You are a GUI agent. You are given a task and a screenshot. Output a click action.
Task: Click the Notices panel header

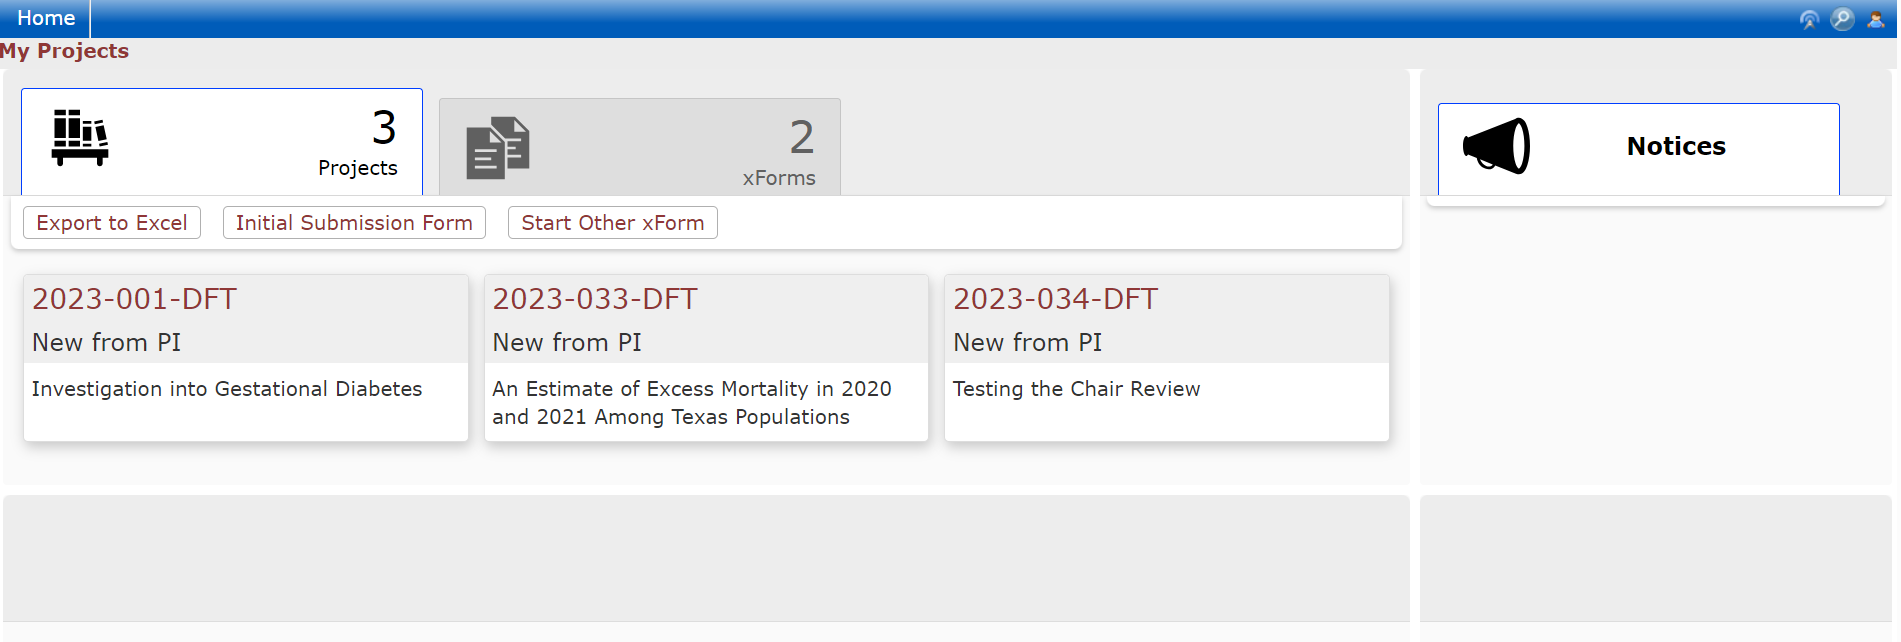point(1675,145)
